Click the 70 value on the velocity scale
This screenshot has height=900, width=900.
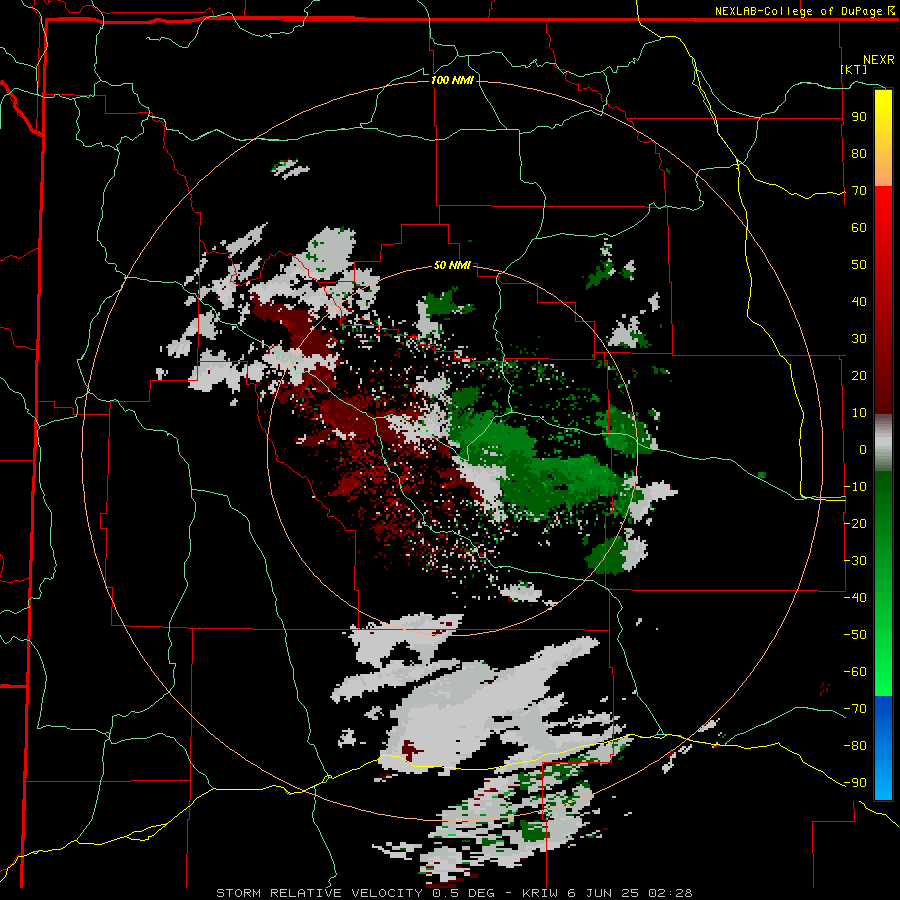859,191
